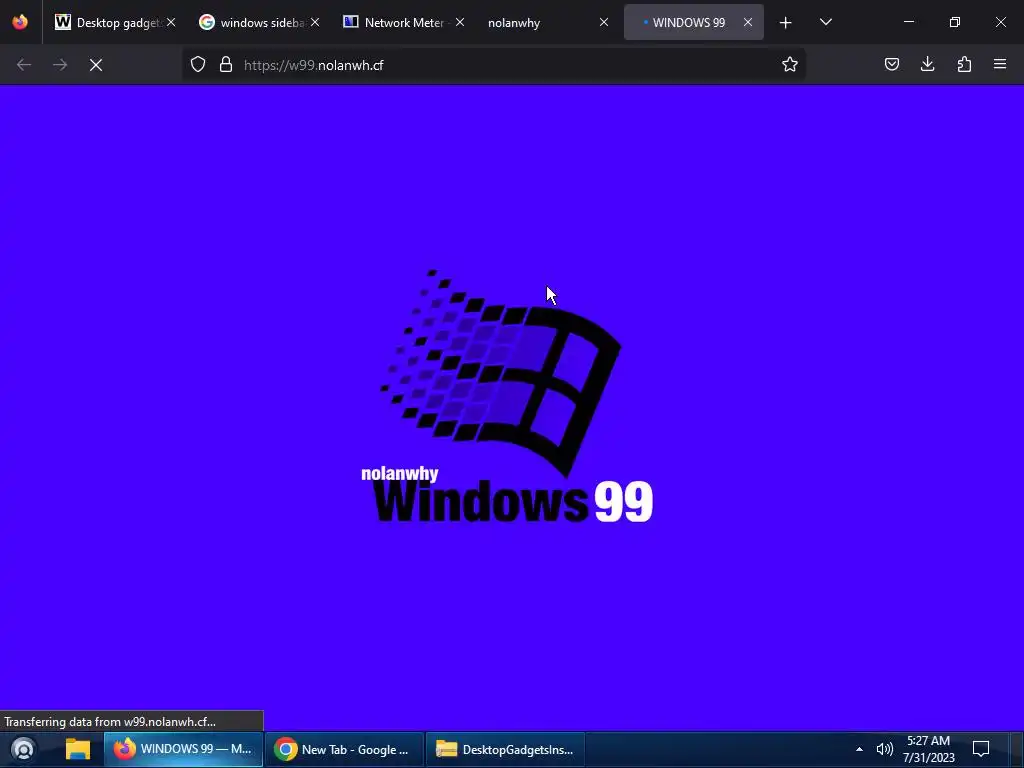This screenshot has height=768, width=1024.
Task: Show hidden system tray icons
Action: point(859,749)
